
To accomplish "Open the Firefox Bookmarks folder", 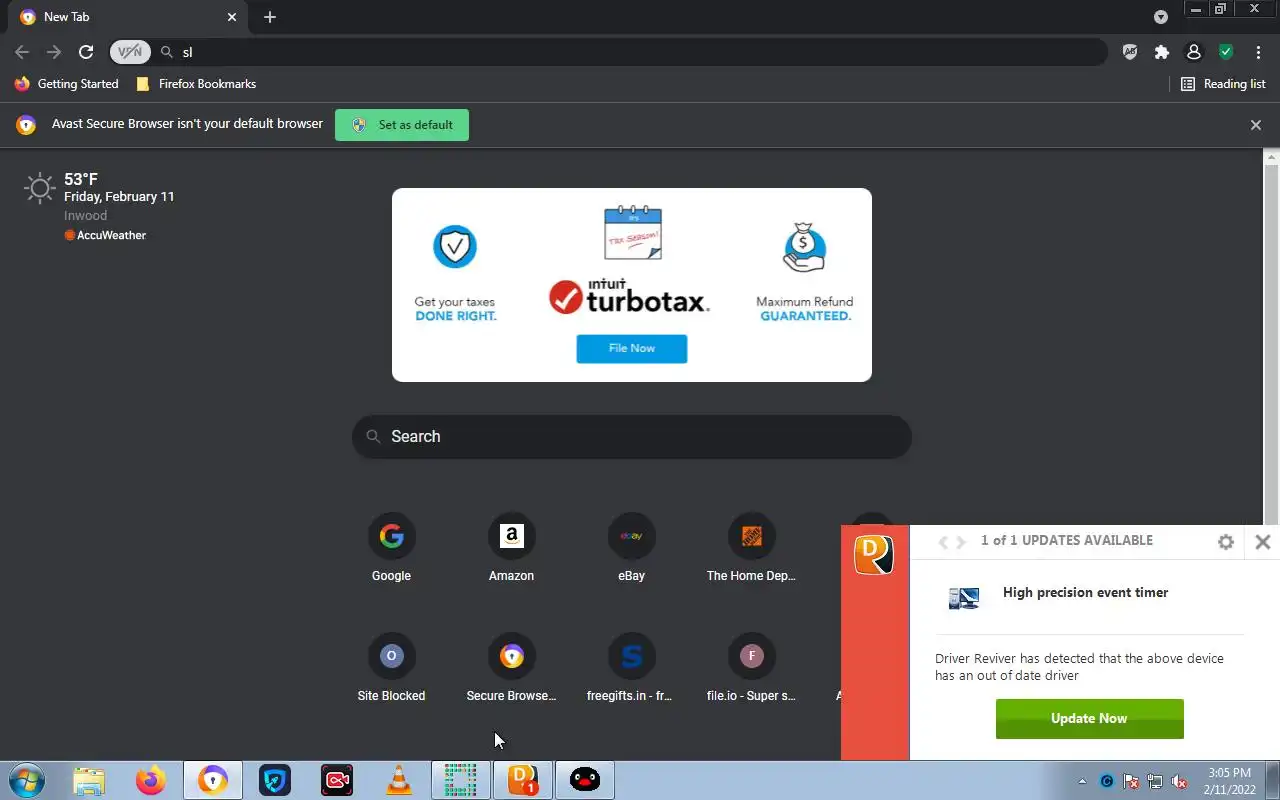I will pos(196,84).
